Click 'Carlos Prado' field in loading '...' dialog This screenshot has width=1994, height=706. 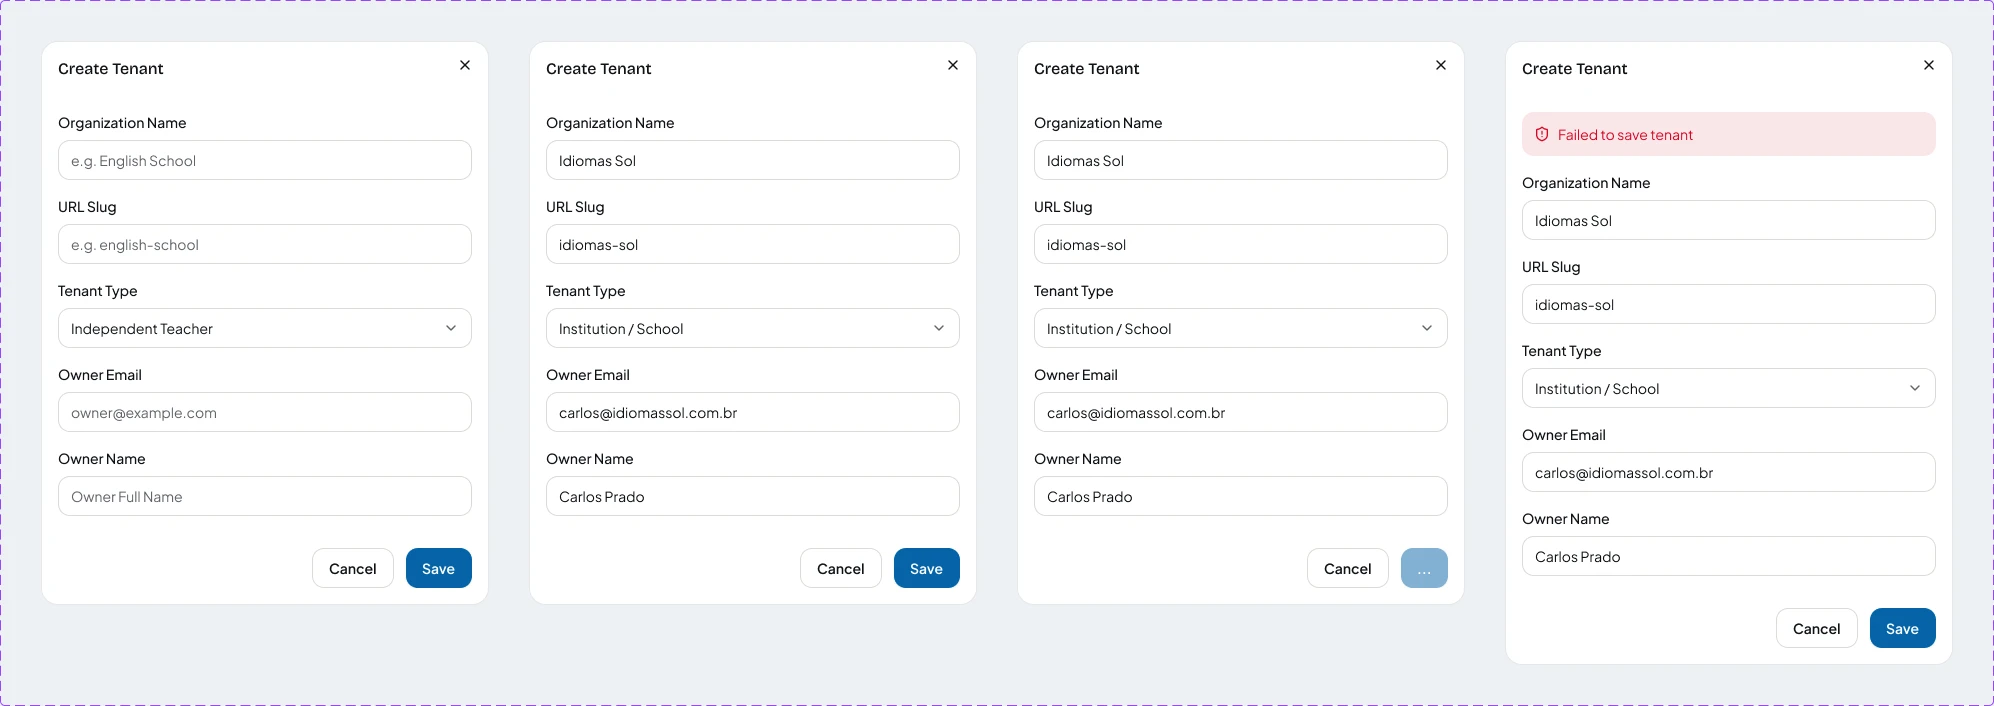tap(1241, 496)
